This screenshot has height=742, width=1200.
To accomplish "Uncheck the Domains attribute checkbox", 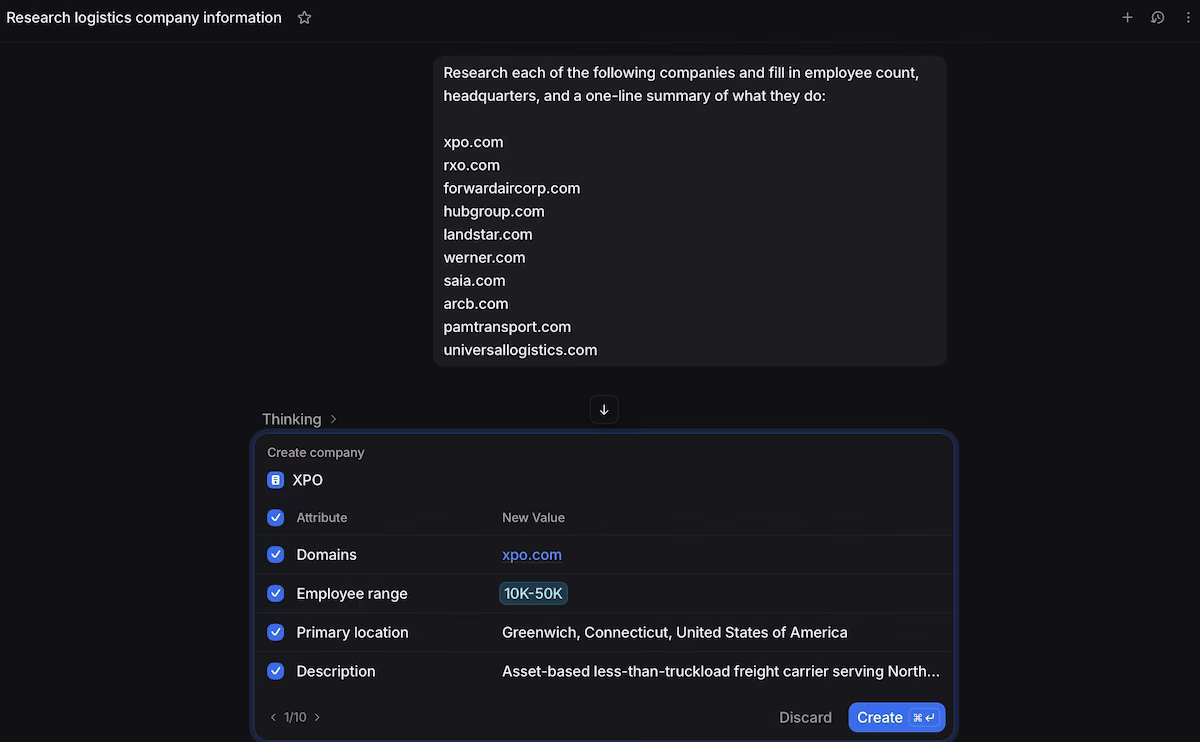I will 276,555.
